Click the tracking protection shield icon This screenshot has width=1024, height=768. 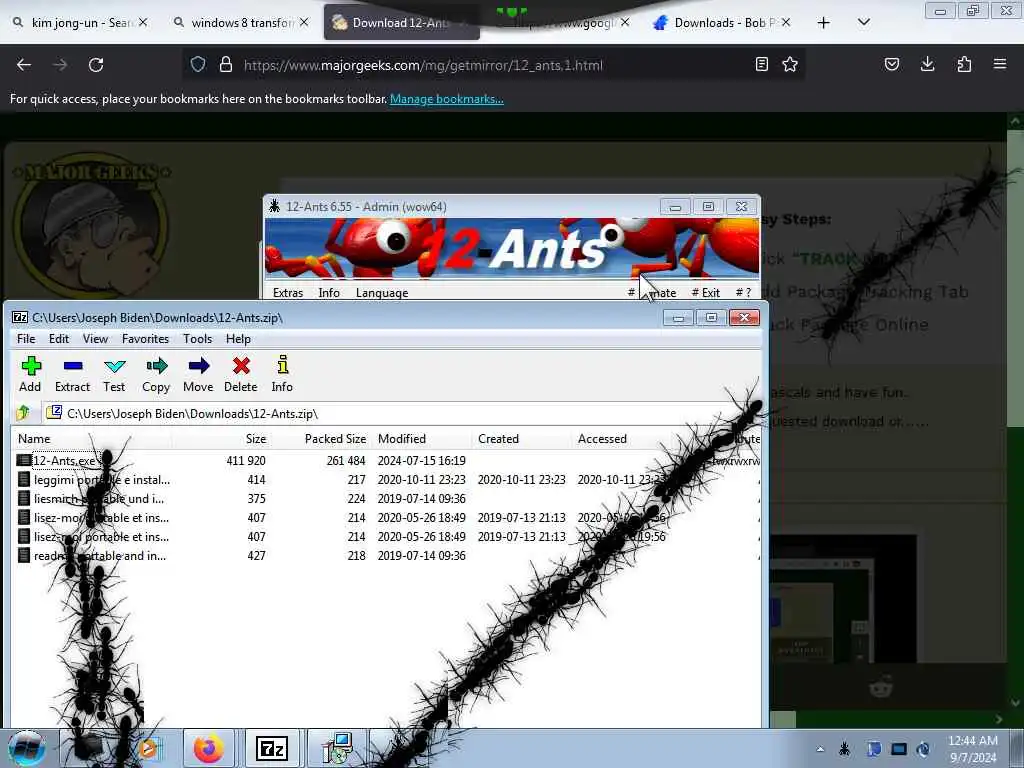pyautogui.click(x=198, y=65)
